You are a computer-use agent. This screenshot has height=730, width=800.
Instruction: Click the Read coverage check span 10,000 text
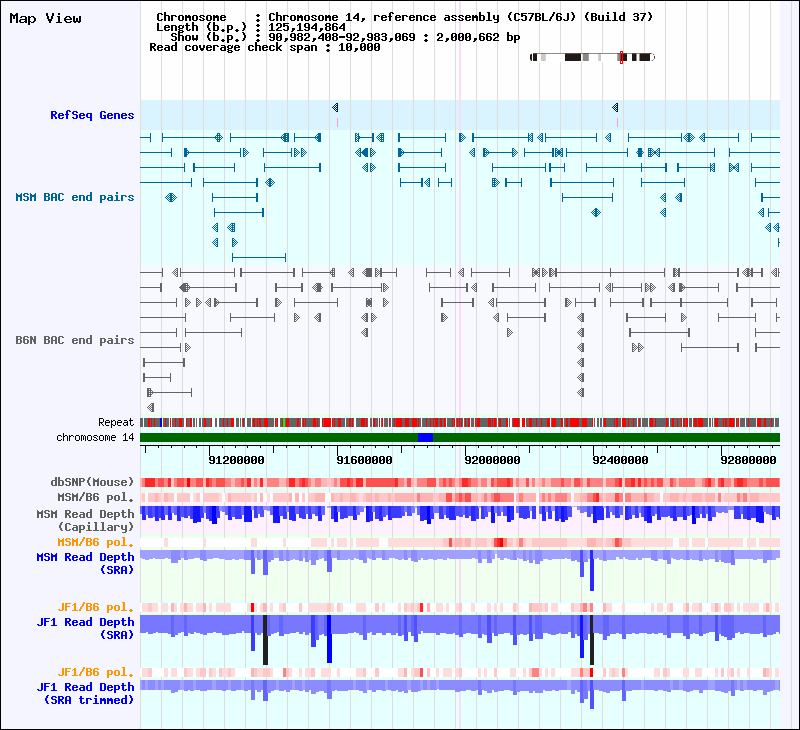pyautogui.click(x=265, y=47)
